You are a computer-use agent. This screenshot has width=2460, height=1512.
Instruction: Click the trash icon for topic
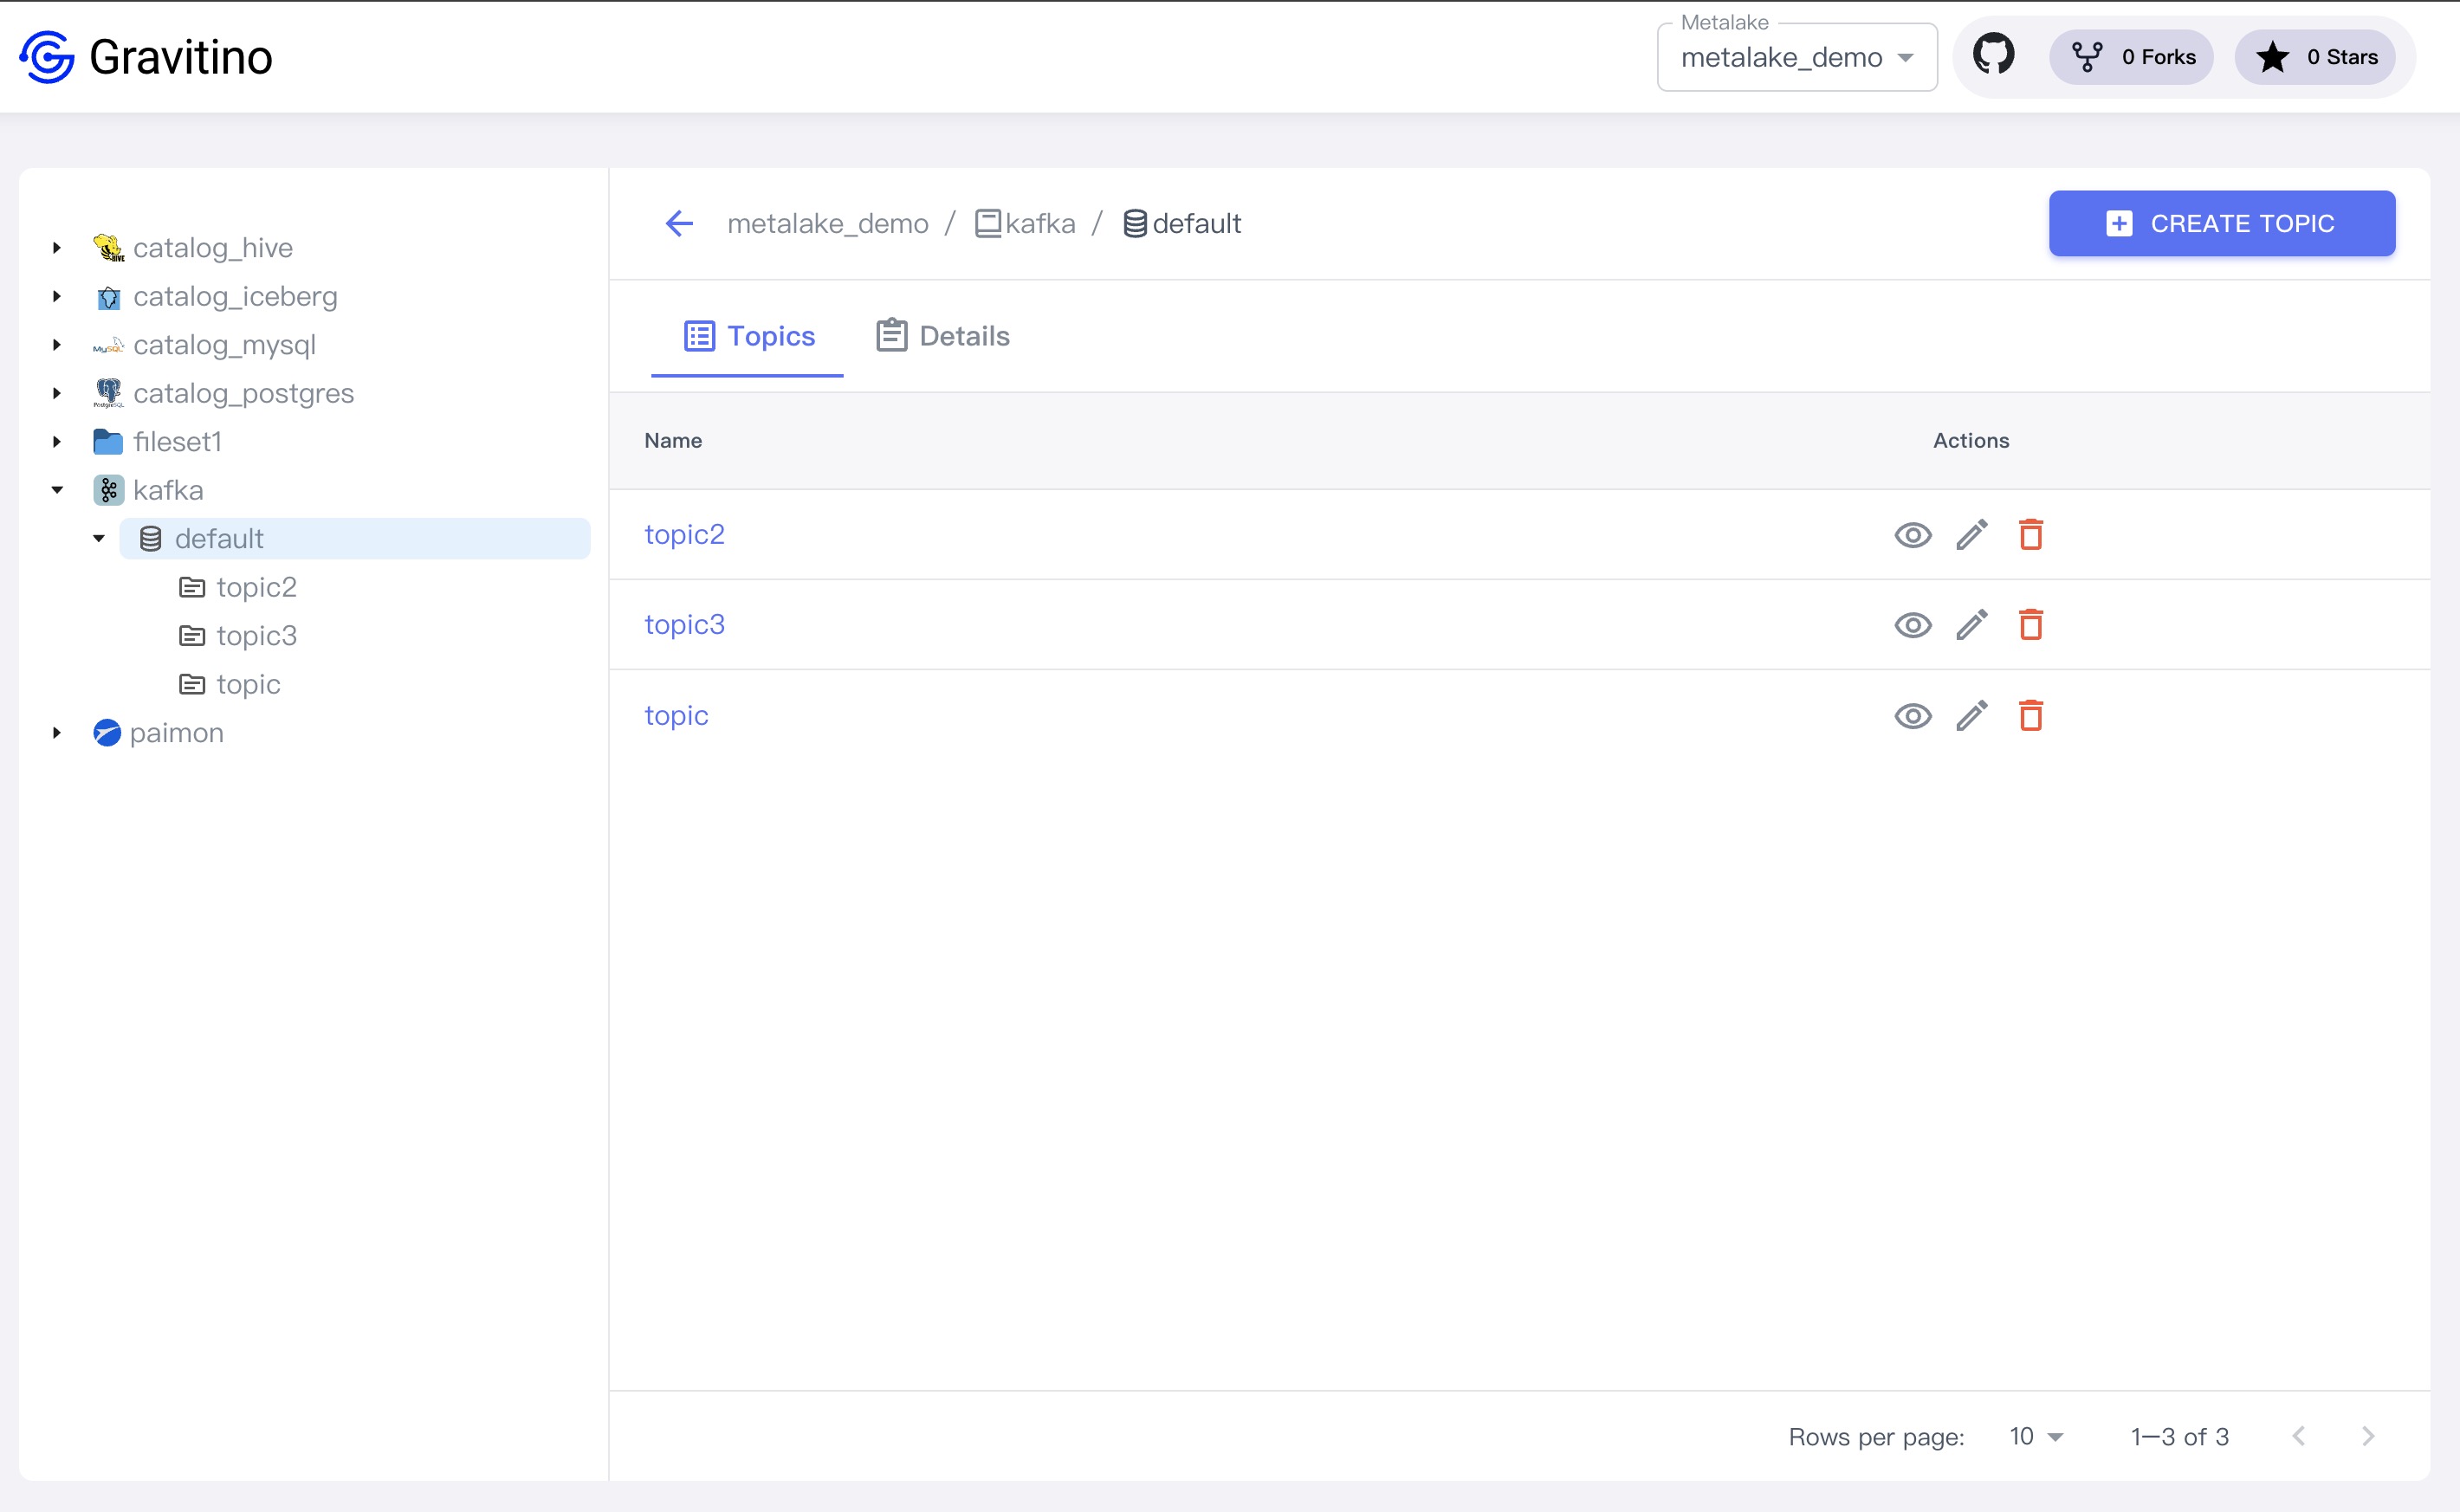coord(2030,716)
